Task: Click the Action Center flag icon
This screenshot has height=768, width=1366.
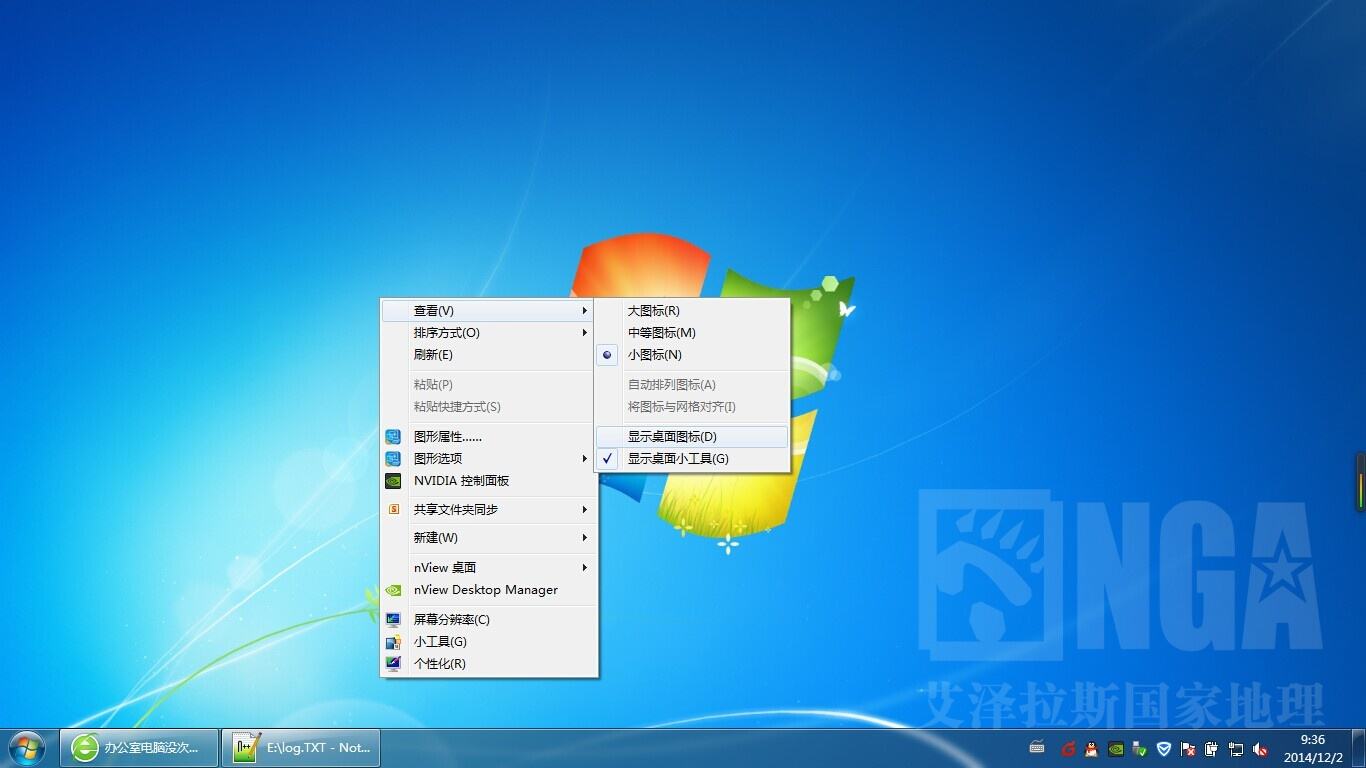Action: [x=1188, y=748]
